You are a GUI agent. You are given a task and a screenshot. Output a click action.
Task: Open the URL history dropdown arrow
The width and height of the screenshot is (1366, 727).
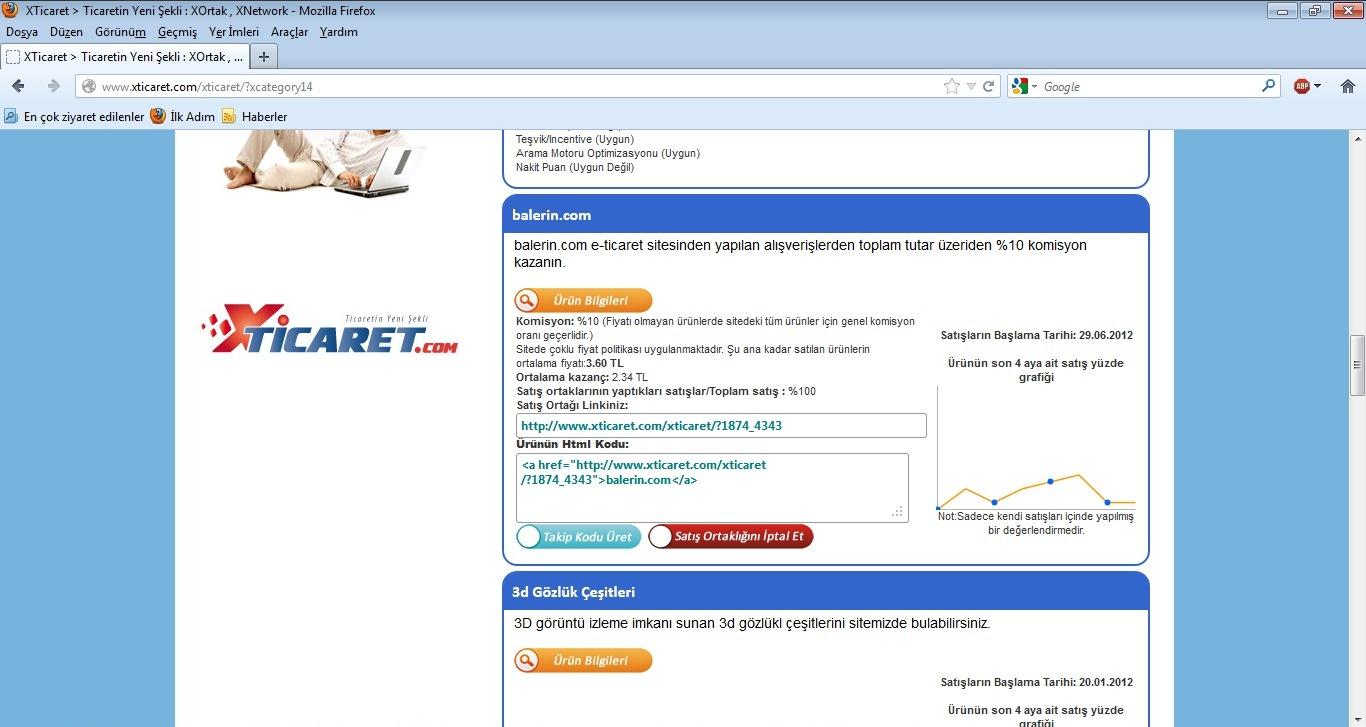(x=971, y=87)
